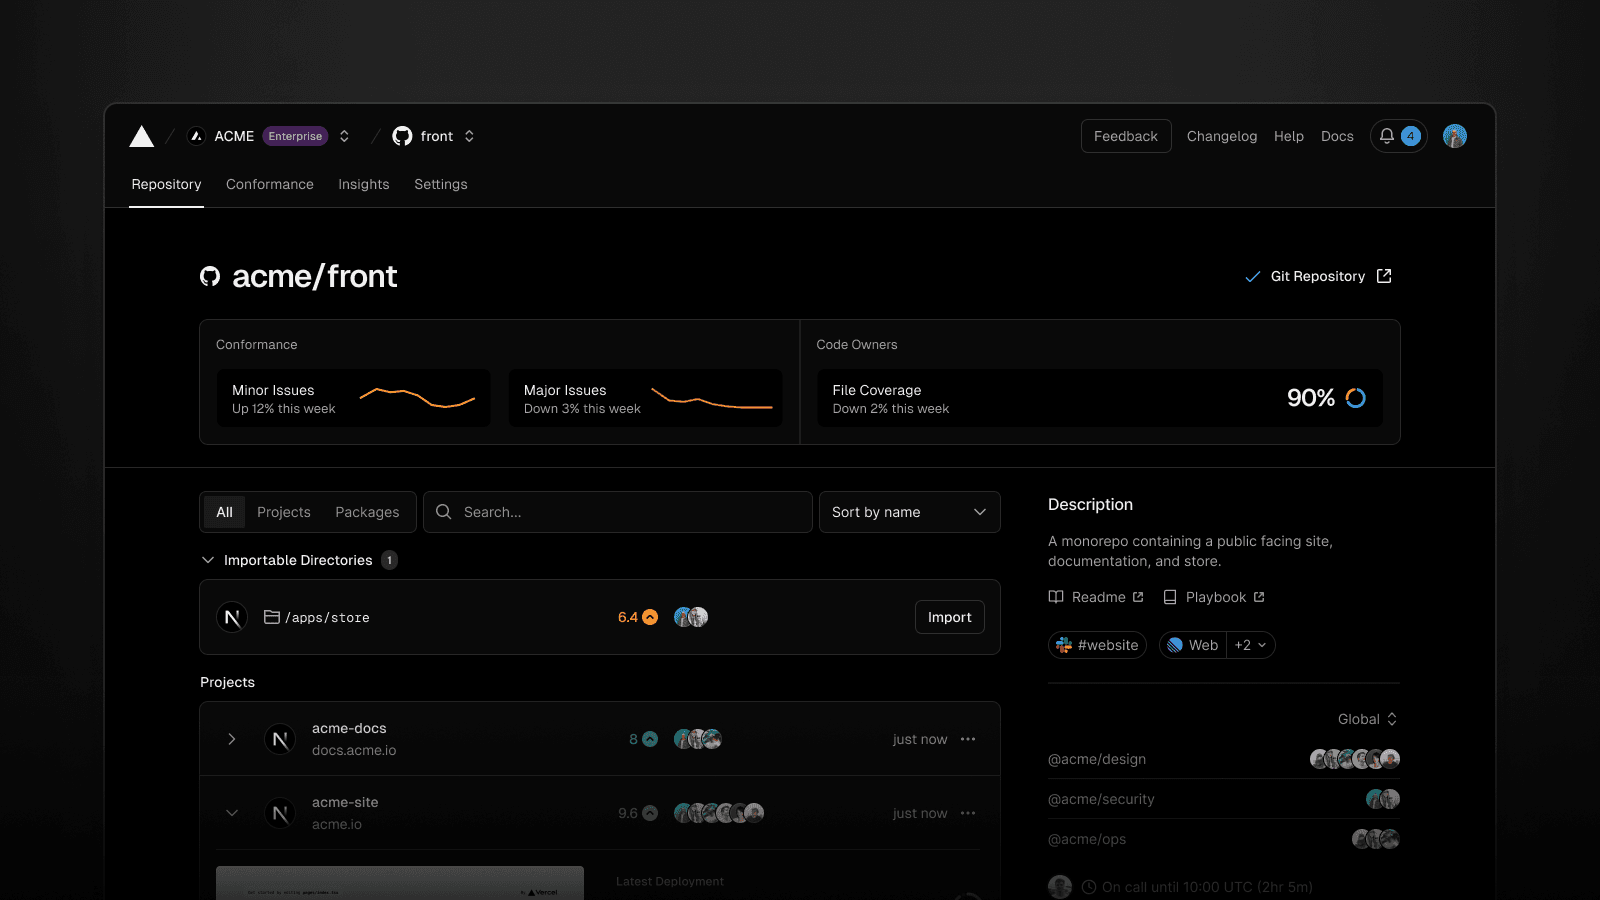Switch to the Conformance tab

[x=269, y=184]
